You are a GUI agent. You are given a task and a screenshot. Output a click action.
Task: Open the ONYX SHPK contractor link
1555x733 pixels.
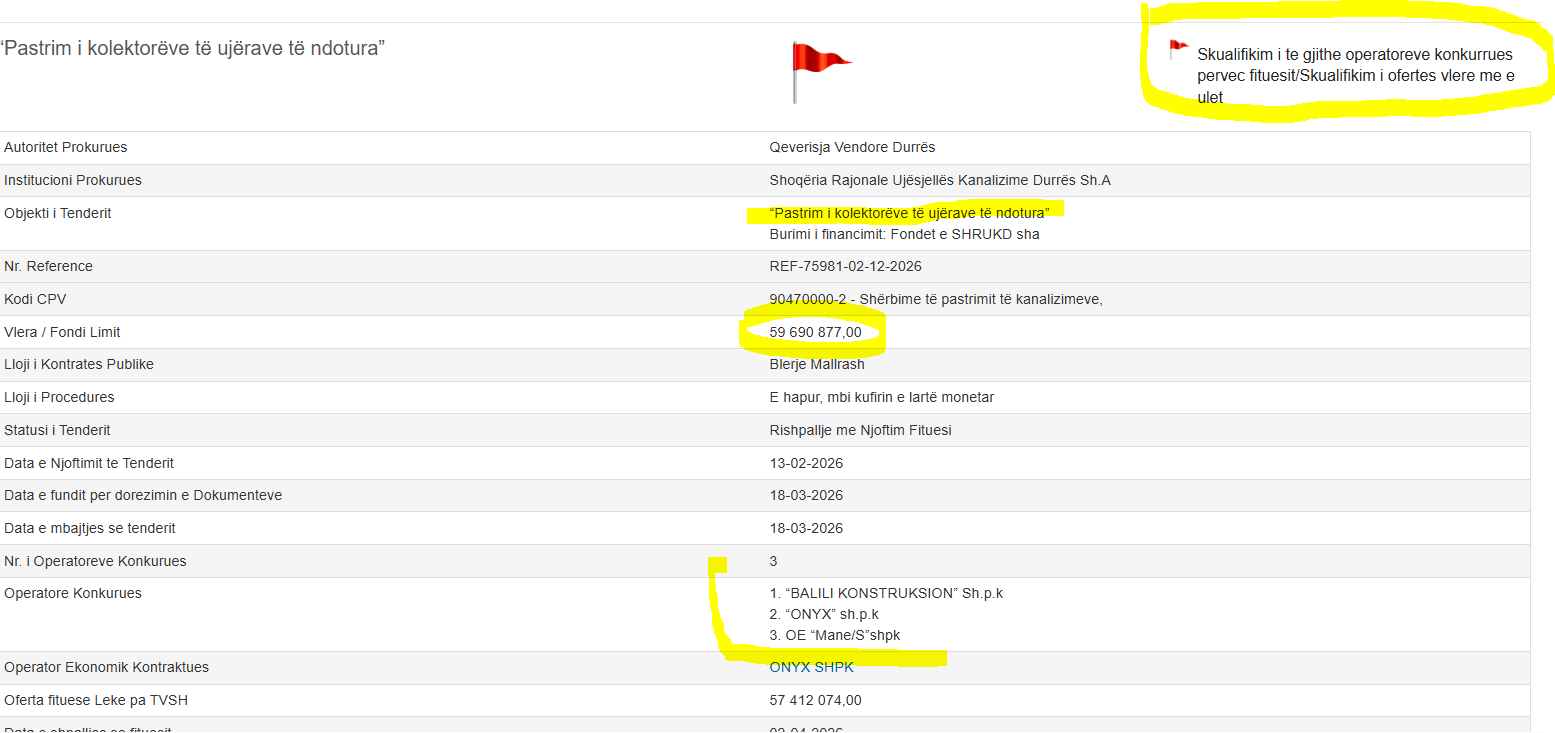coord(811,667)
